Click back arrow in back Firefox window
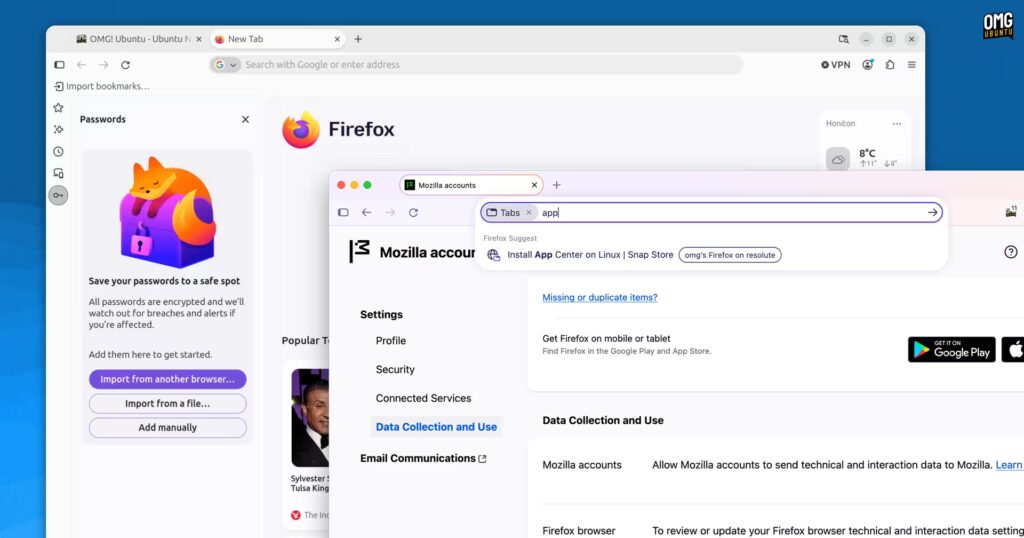Screen dimensions: 1024x538 pyautogui.click(x=81, y=65)
